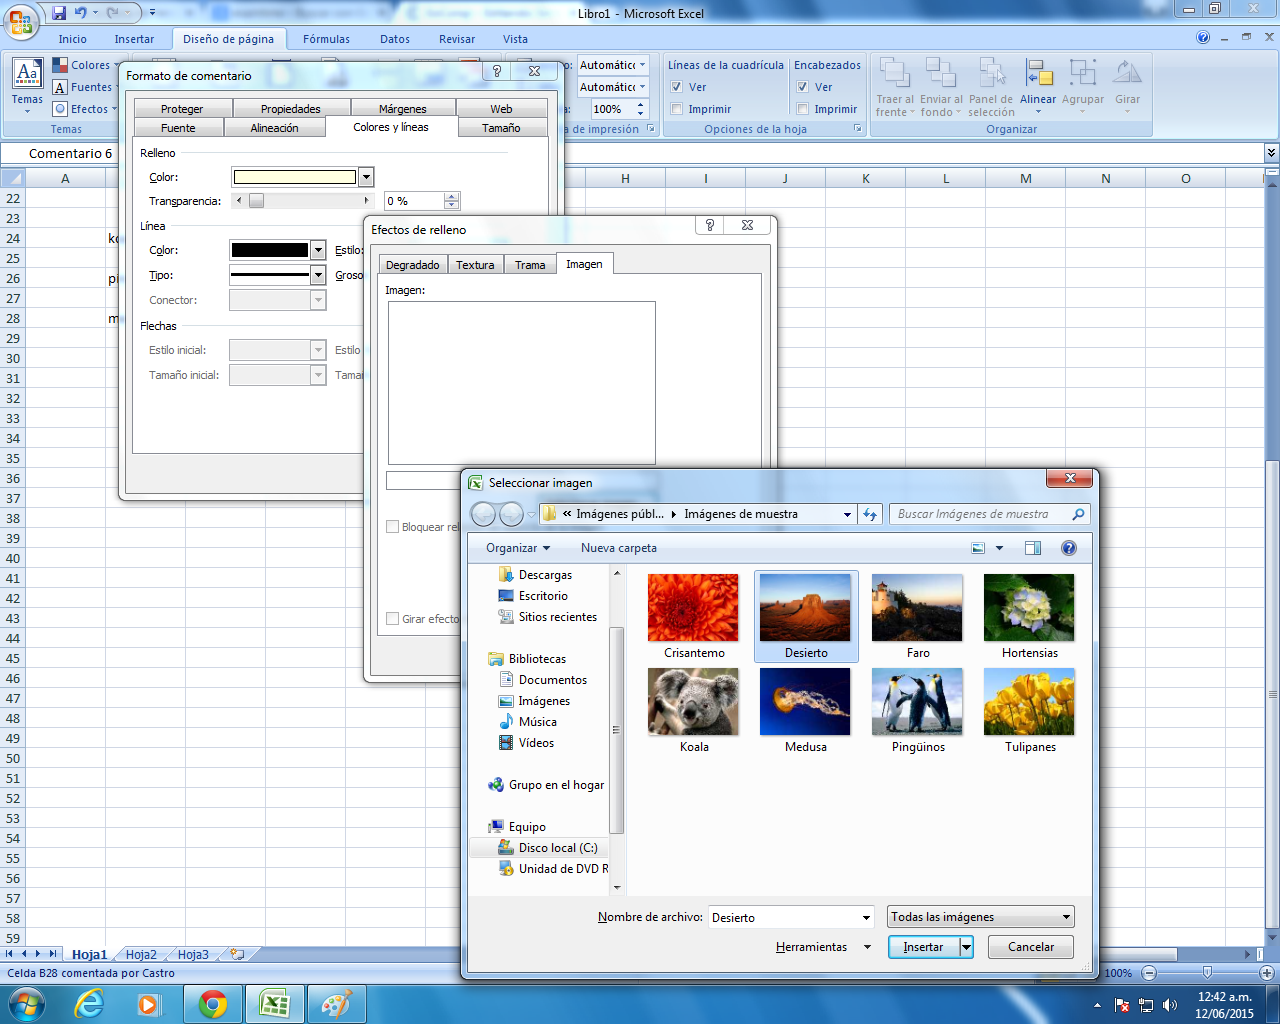Open the Organizar dropdown menu
This screenshot has width=1280, height=1024.
pos(517,548)
